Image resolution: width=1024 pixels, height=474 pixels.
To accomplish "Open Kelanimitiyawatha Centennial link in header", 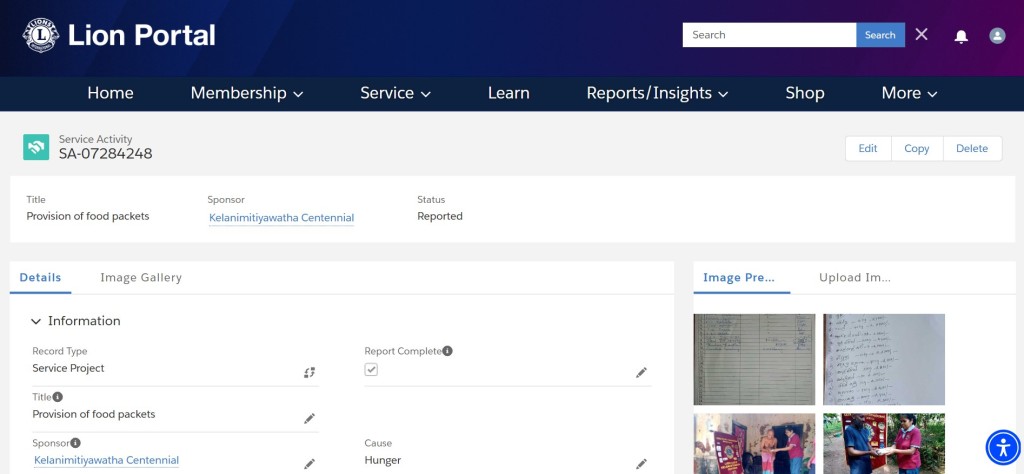I will point(281,218).
